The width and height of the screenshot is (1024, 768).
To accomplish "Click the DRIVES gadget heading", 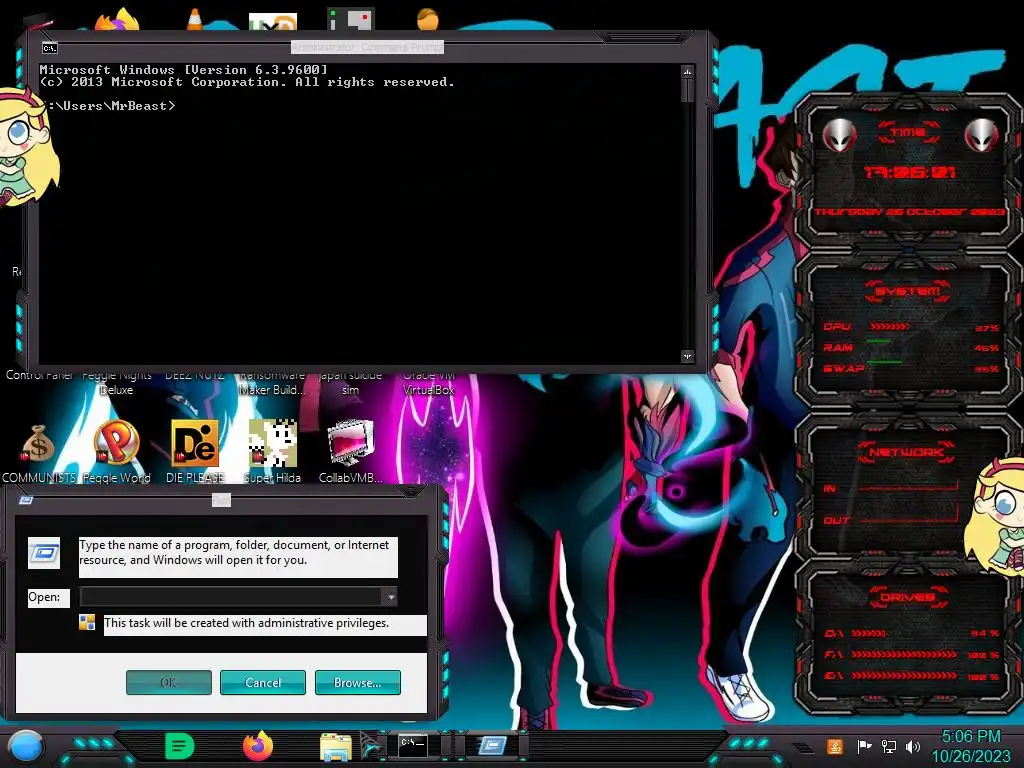I will [907, 597].
